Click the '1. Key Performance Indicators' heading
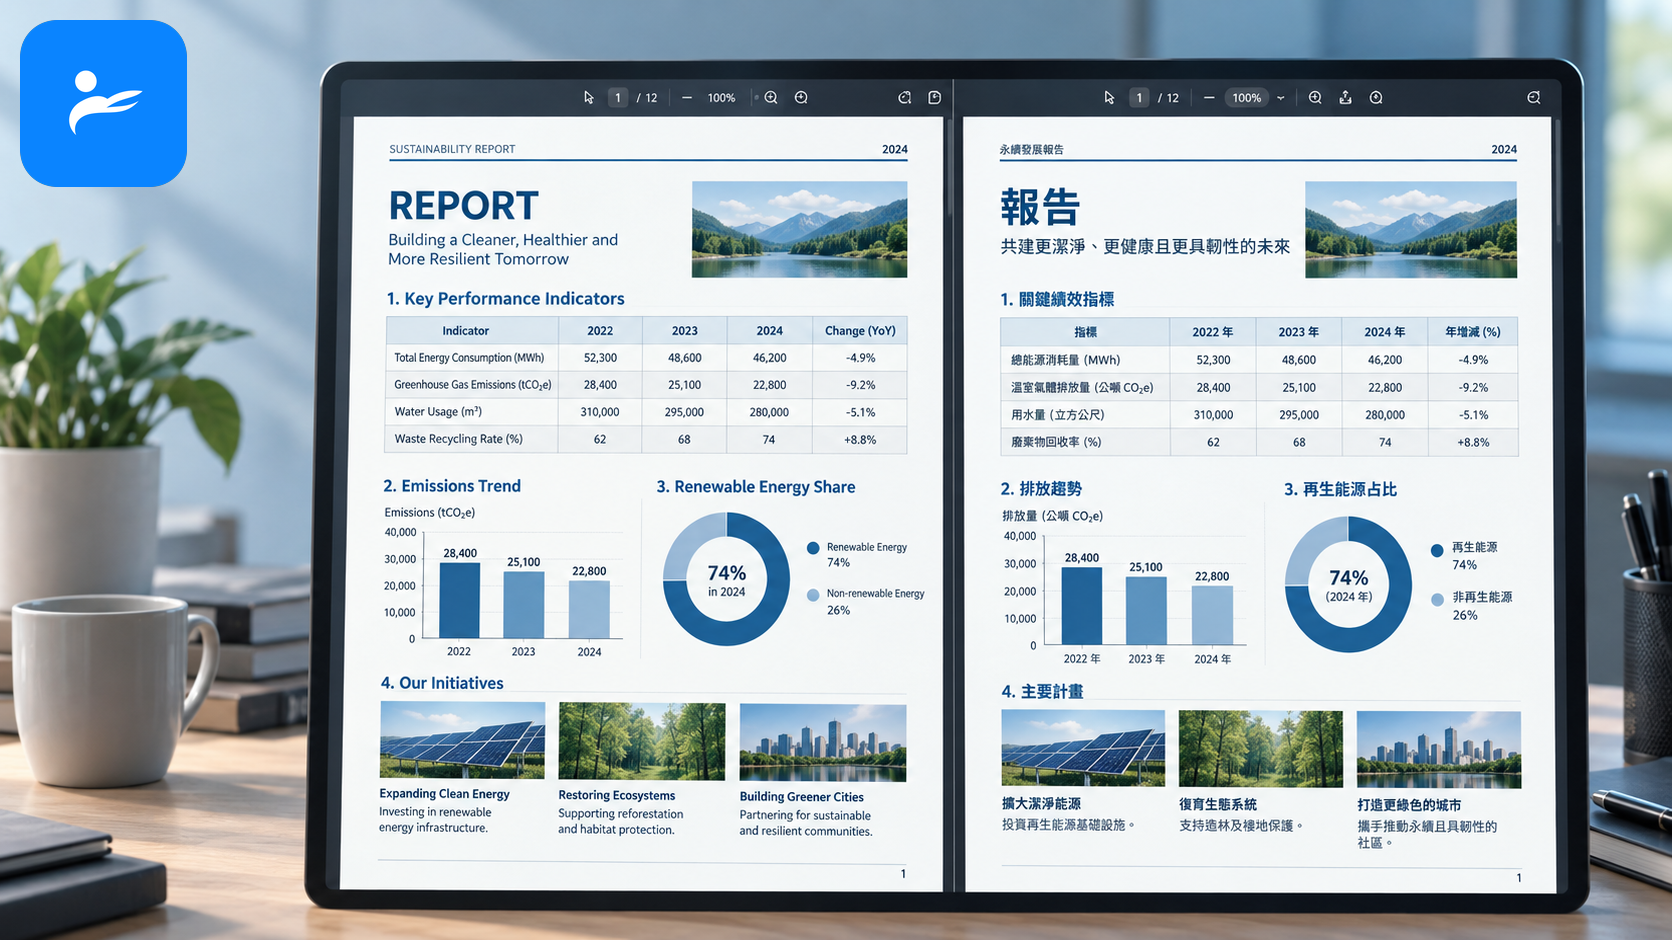1672x940 pixels. [x=505, y=299]
